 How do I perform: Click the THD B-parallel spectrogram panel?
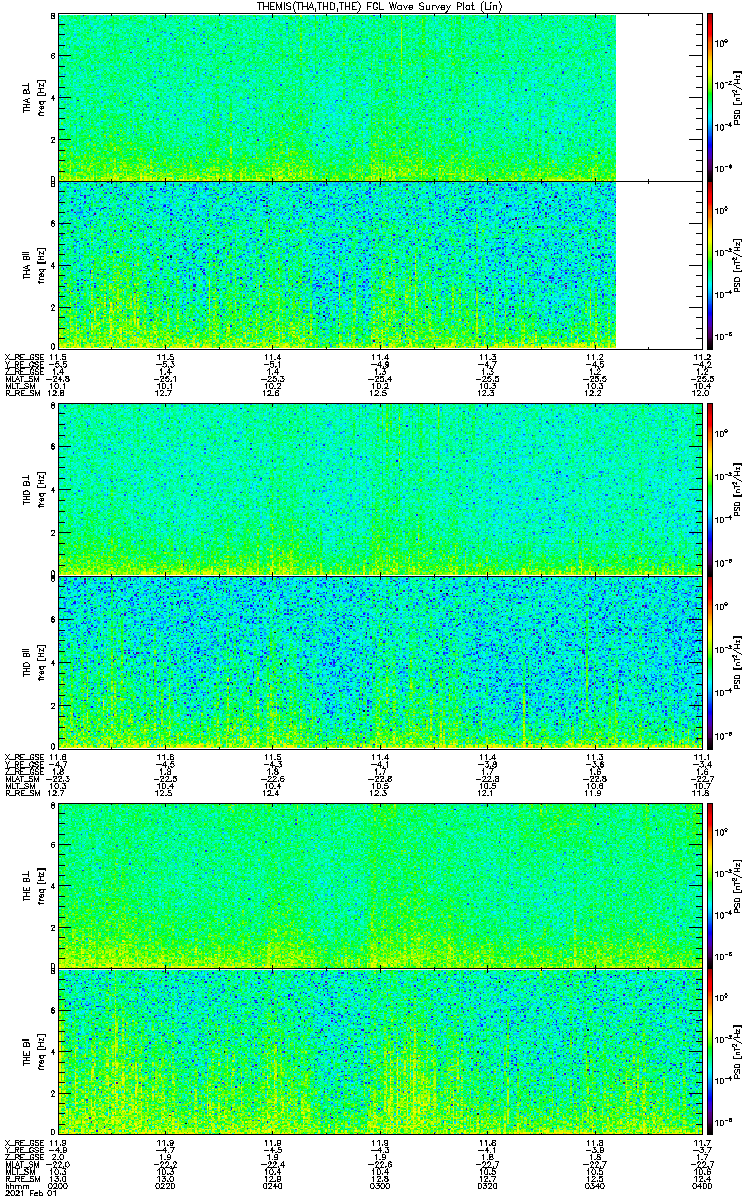(380, 661)
